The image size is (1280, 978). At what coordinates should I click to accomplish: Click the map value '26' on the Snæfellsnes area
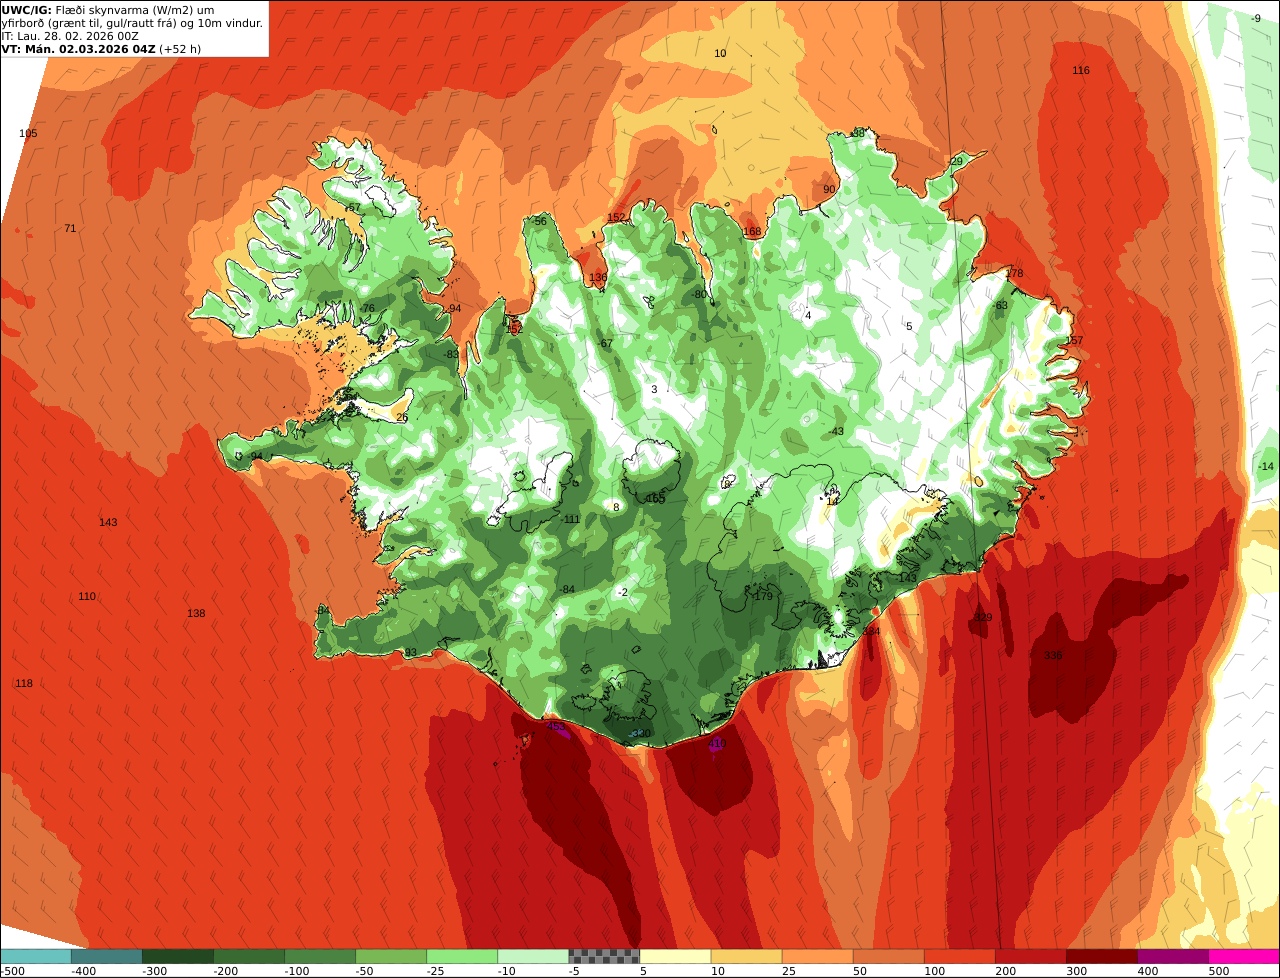pos(402,418)
